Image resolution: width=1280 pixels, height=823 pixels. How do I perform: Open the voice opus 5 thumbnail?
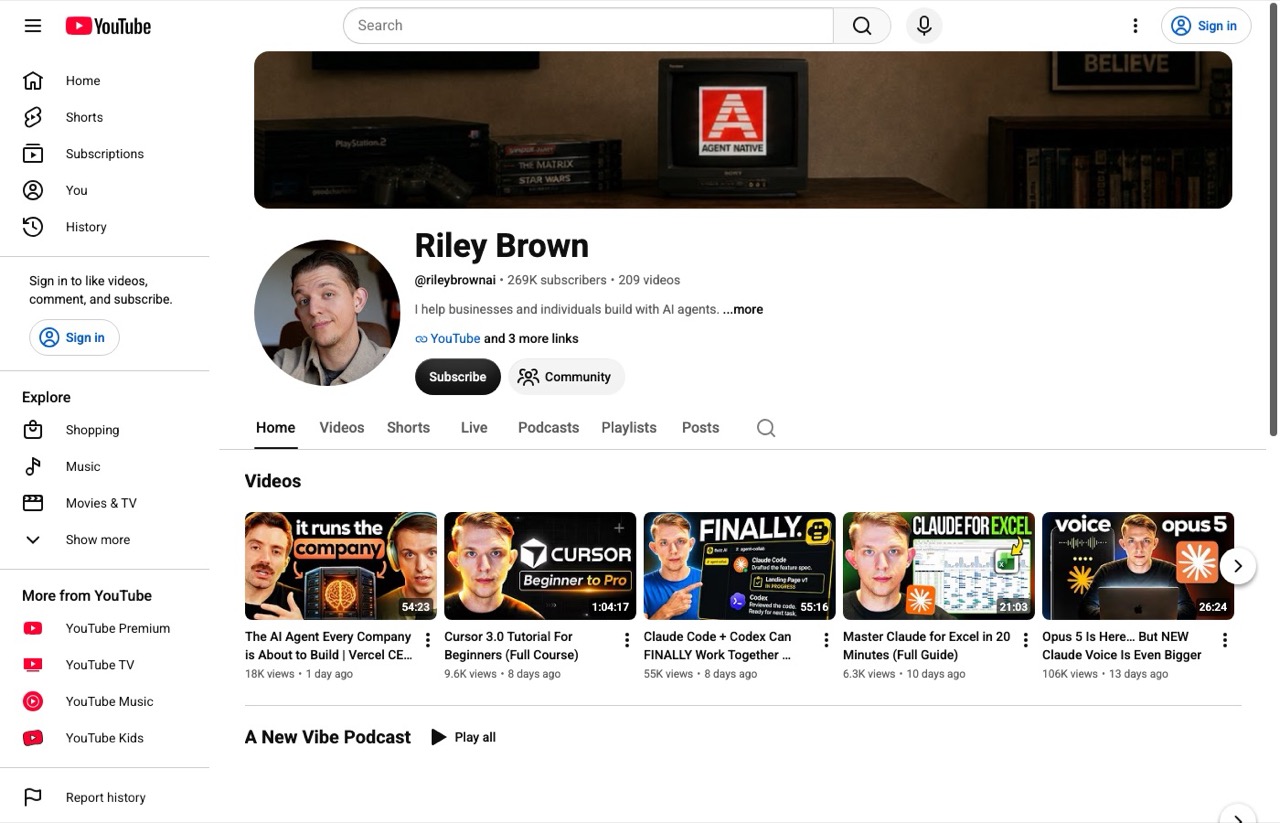pyautogui.click(x=1138, y=566)
